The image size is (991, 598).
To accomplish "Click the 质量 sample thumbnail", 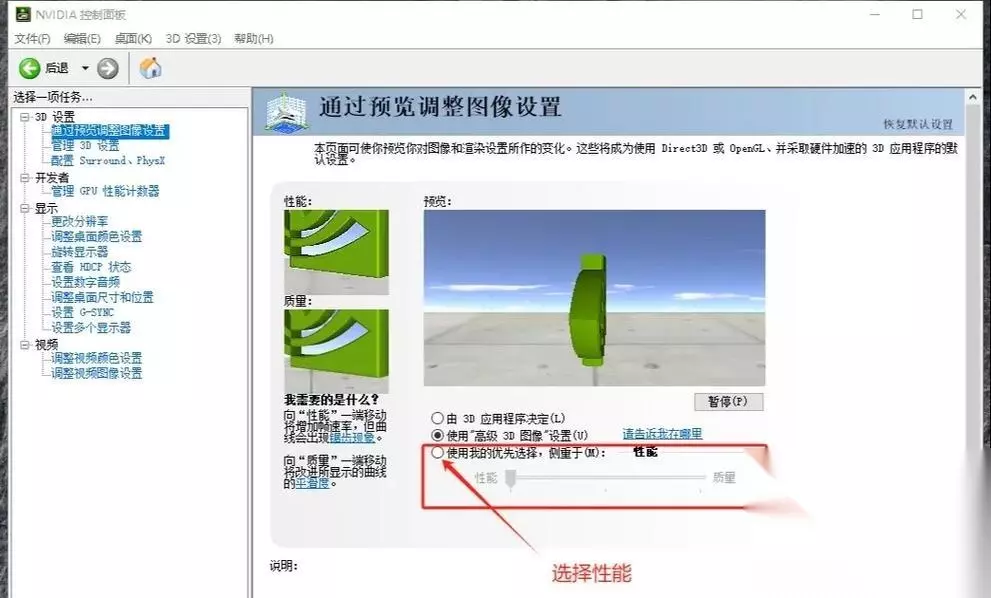I will tap(336, 351).
